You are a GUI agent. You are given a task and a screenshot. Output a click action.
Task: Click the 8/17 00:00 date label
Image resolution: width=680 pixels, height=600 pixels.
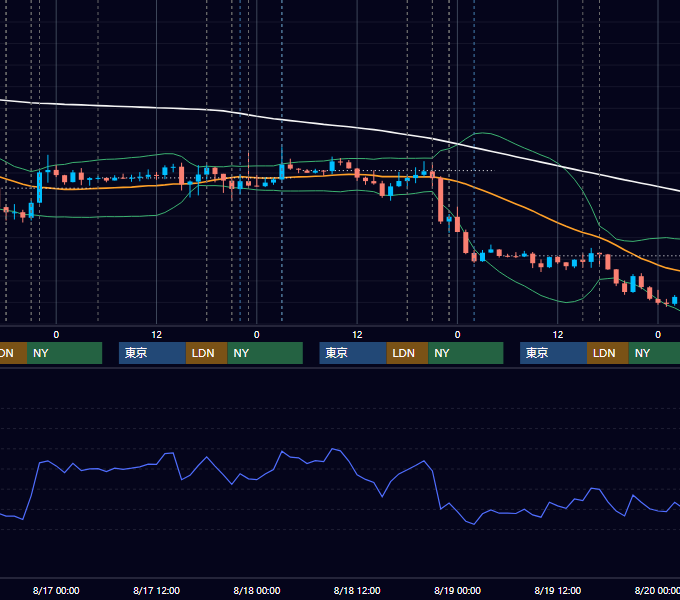click(x=56, y=590)
